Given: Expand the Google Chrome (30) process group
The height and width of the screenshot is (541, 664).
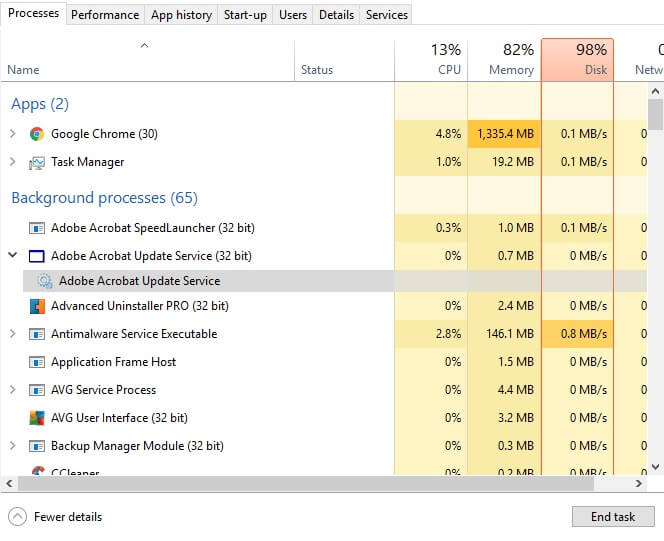Looking at the screenshot, I should tap(13, 134).
